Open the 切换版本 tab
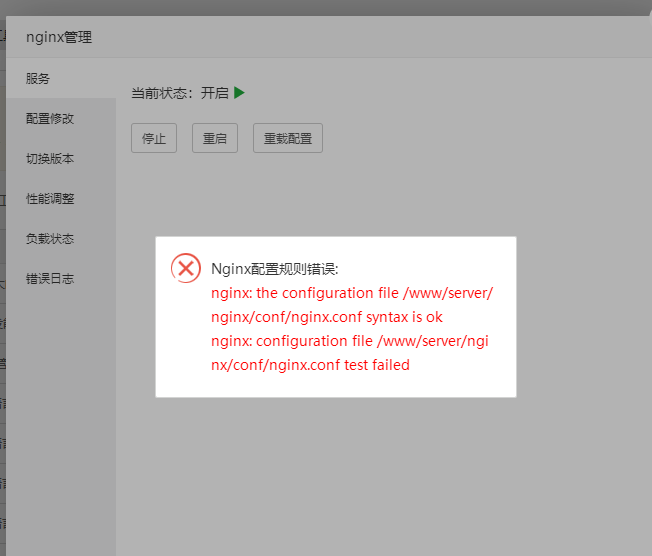The image size is (652, 556). [61, 158]
